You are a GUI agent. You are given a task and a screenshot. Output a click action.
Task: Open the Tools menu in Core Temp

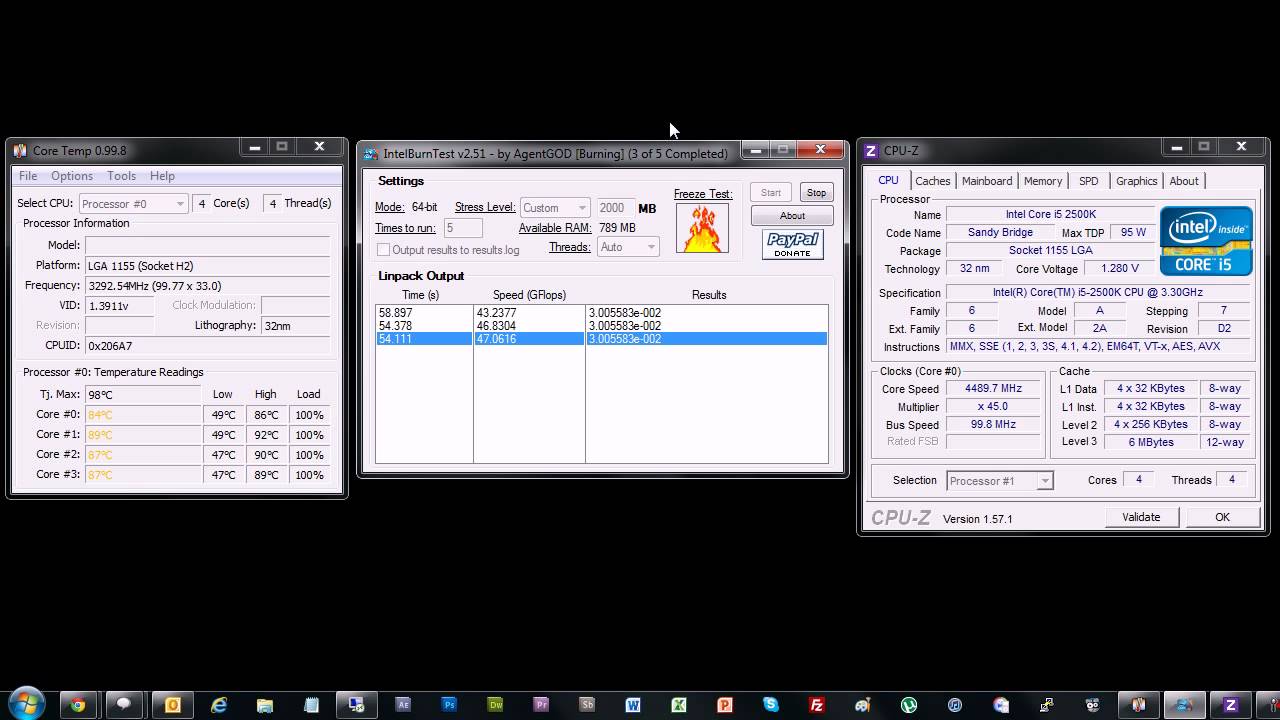pos(122,176)
